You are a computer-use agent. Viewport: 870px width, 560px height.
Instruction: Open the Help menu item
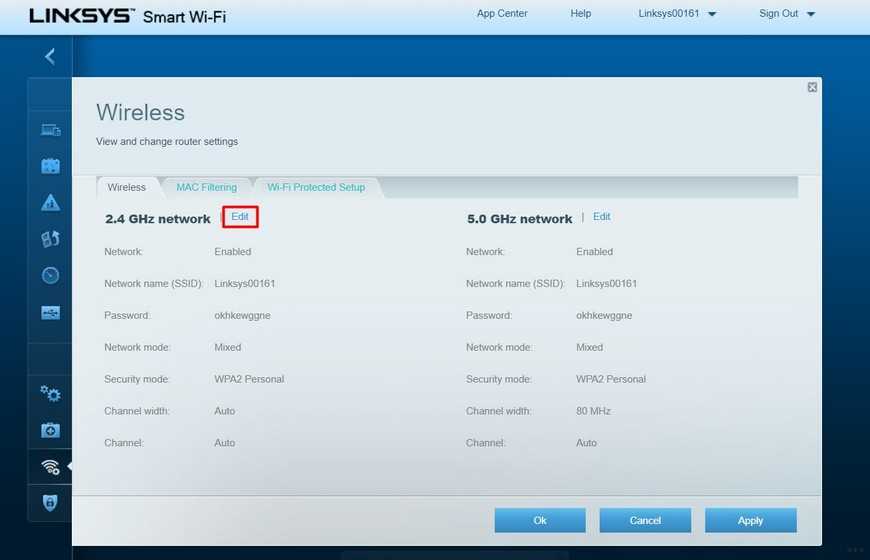pos(580,13)
